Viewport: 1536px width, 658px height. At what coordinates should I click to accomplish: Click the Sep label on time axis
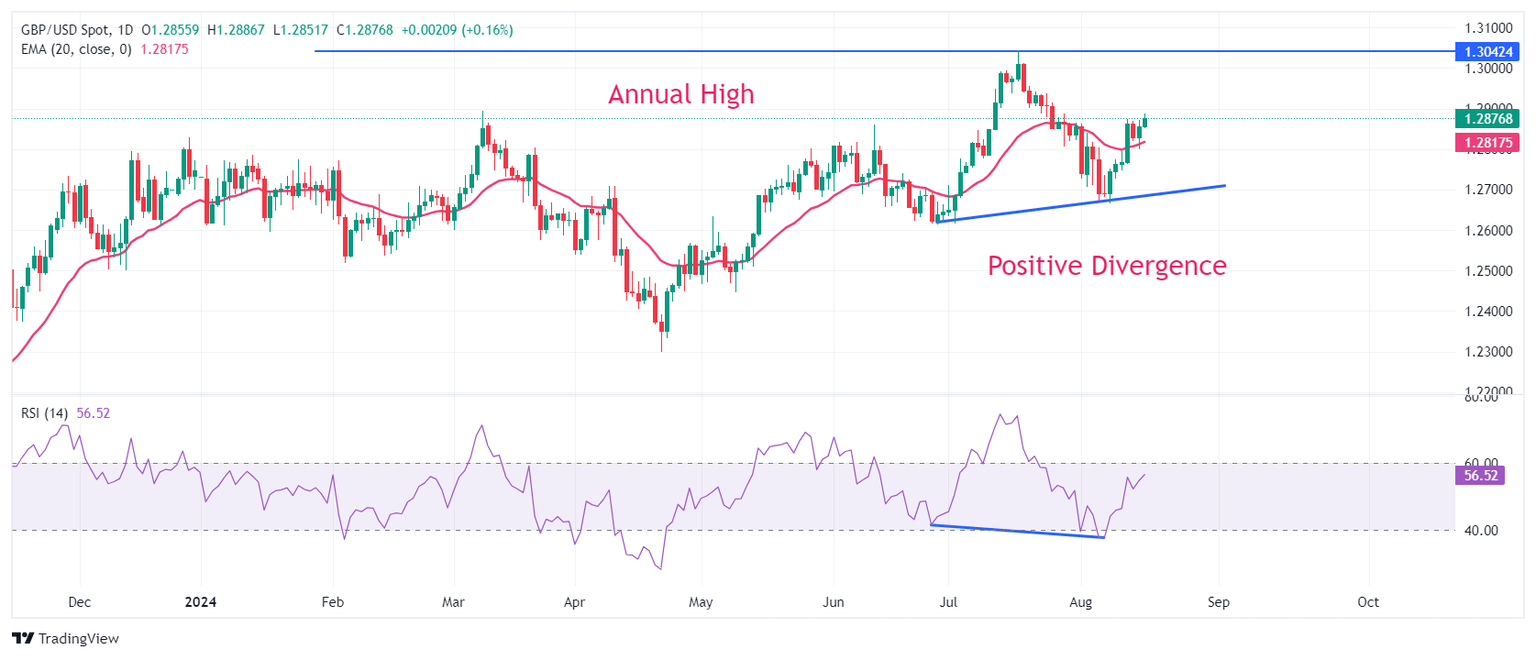coord(1218,603)
